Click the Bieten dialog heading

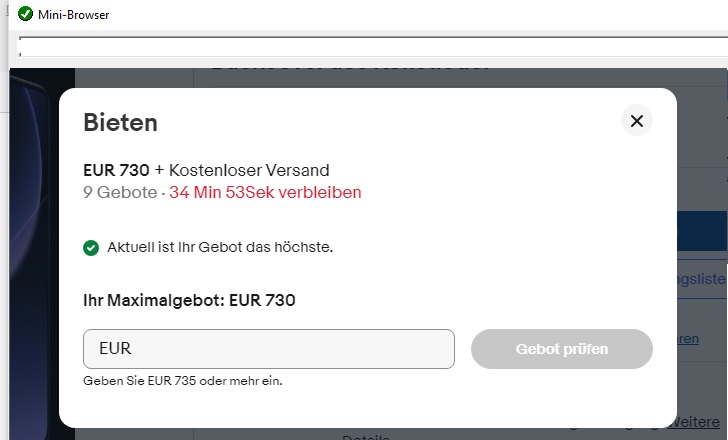pyautogui.click(x=120, y=122)
